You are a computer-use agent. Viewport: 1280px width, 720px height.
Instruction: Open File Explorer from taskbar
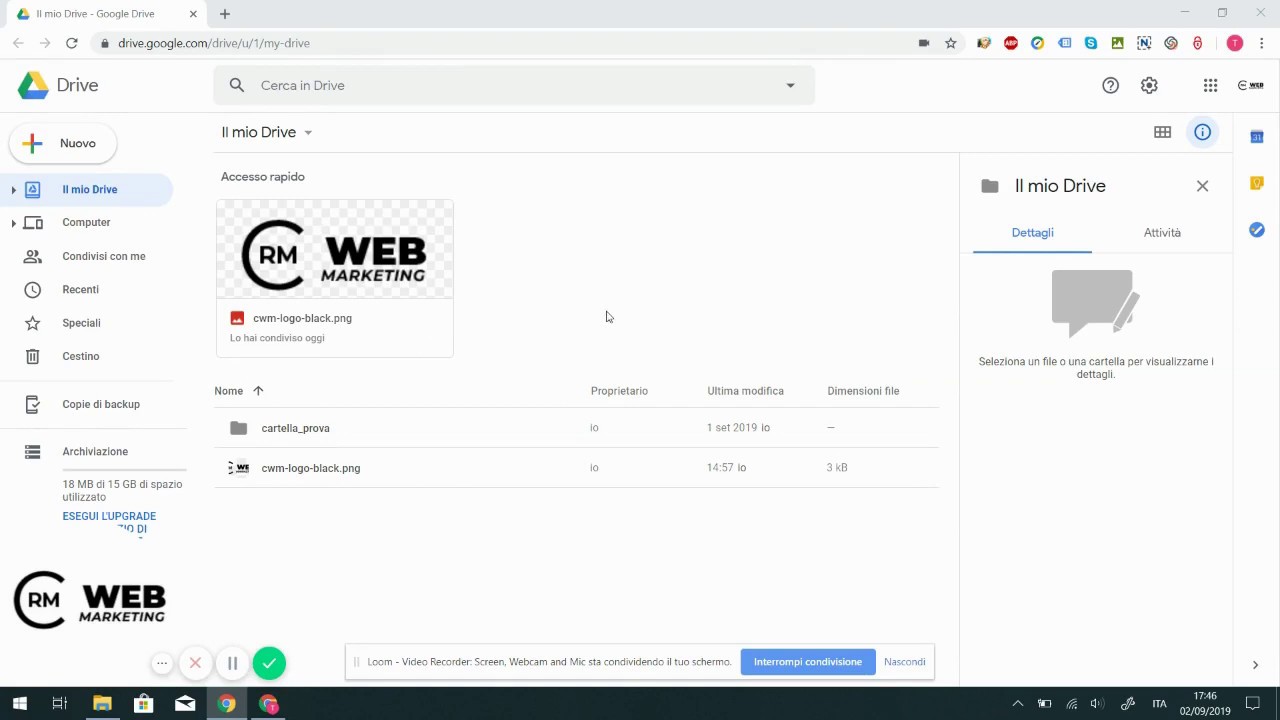coord(102,704)
